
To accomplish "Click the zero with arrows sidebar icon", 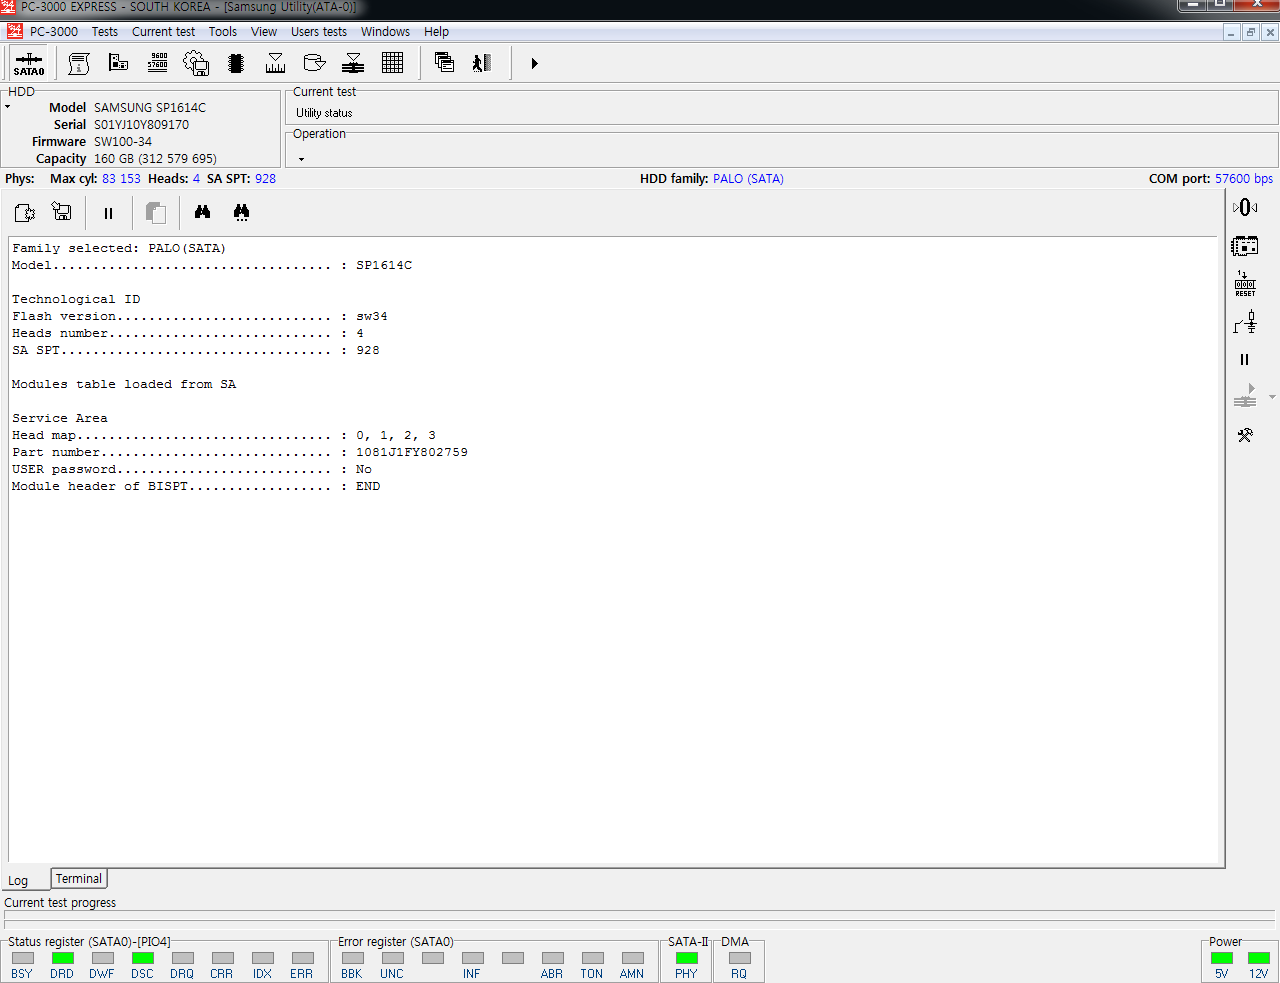I will click(x=1245, y=207).
